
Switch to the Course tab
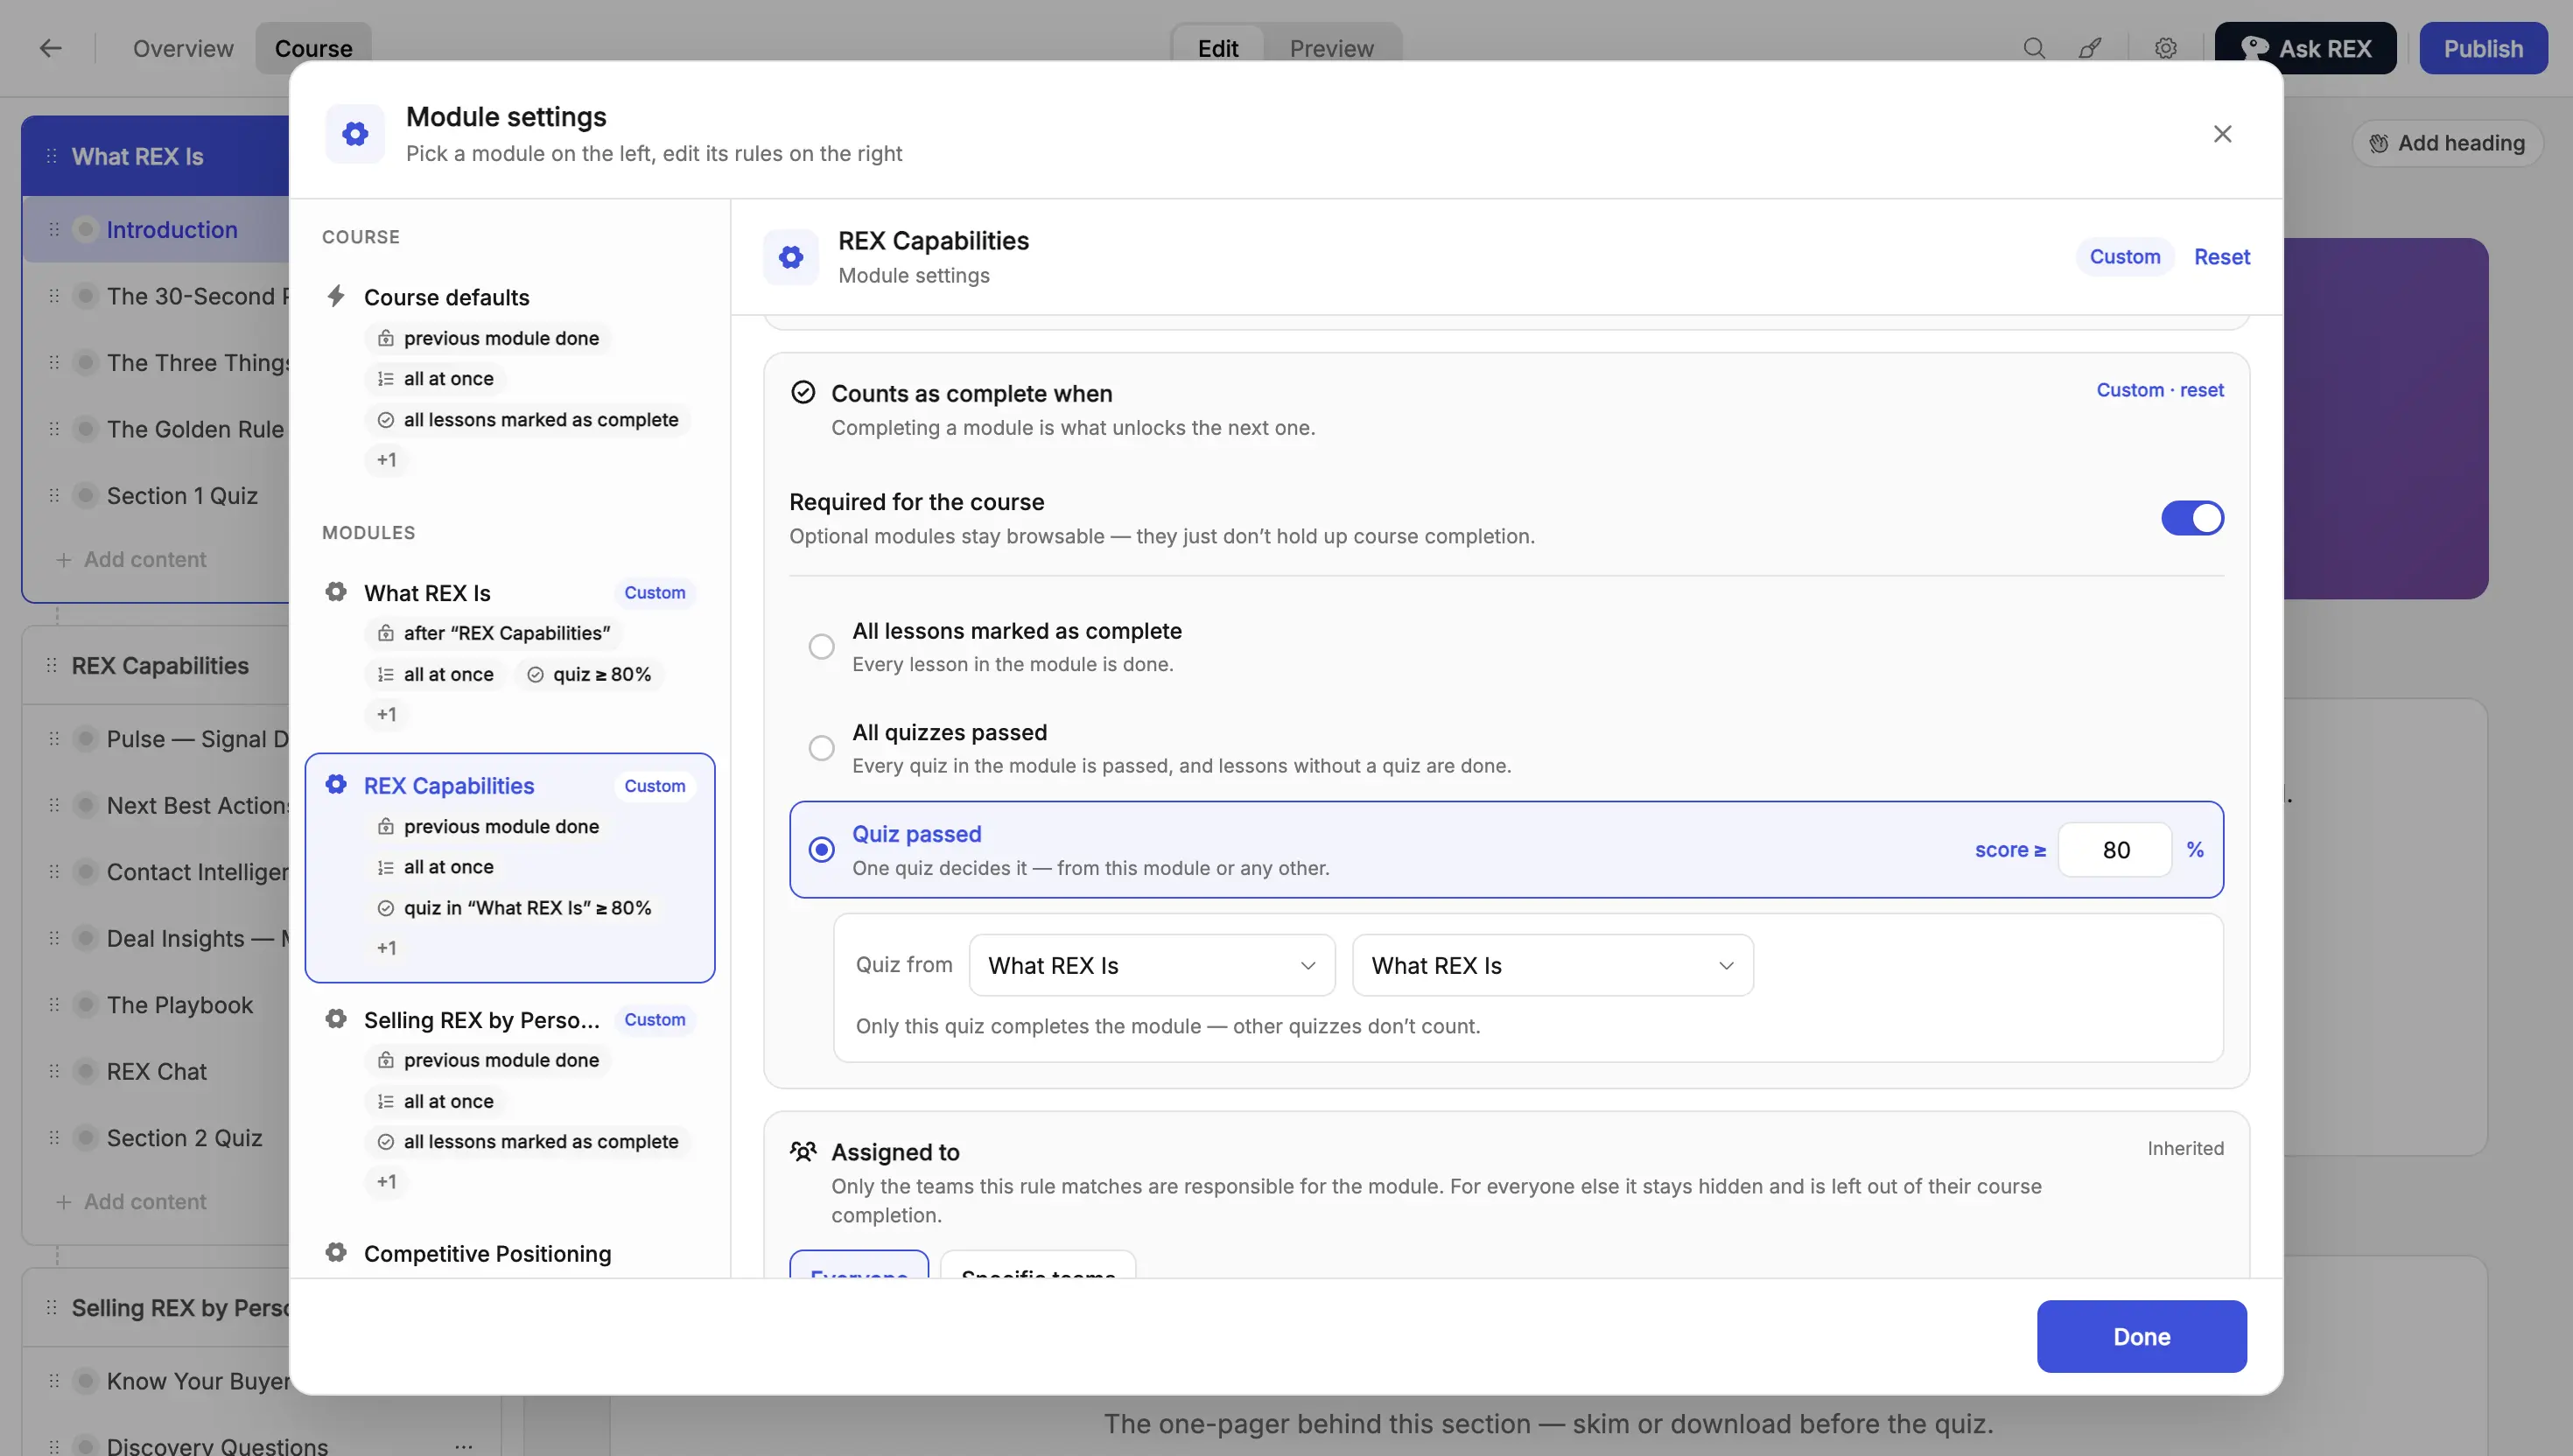click(x=313, y=48)
